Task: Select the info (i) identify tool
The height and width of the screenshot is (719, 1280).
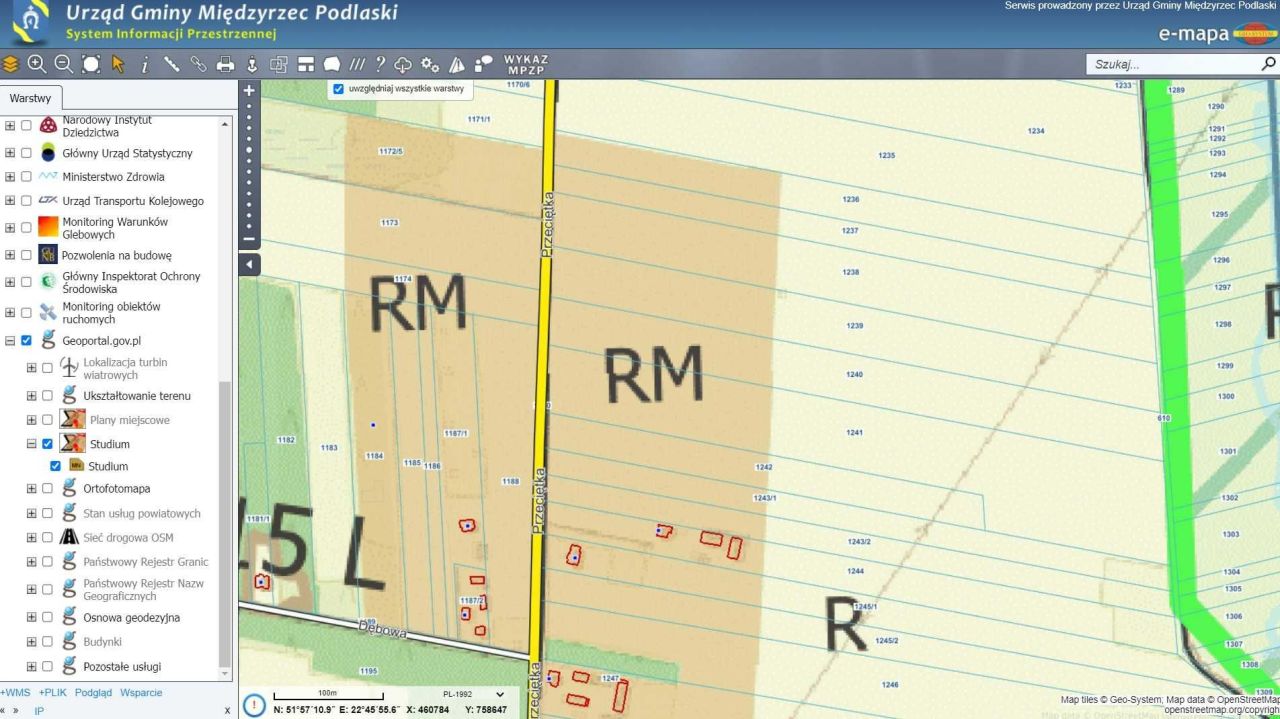Action: click(144, 64)
